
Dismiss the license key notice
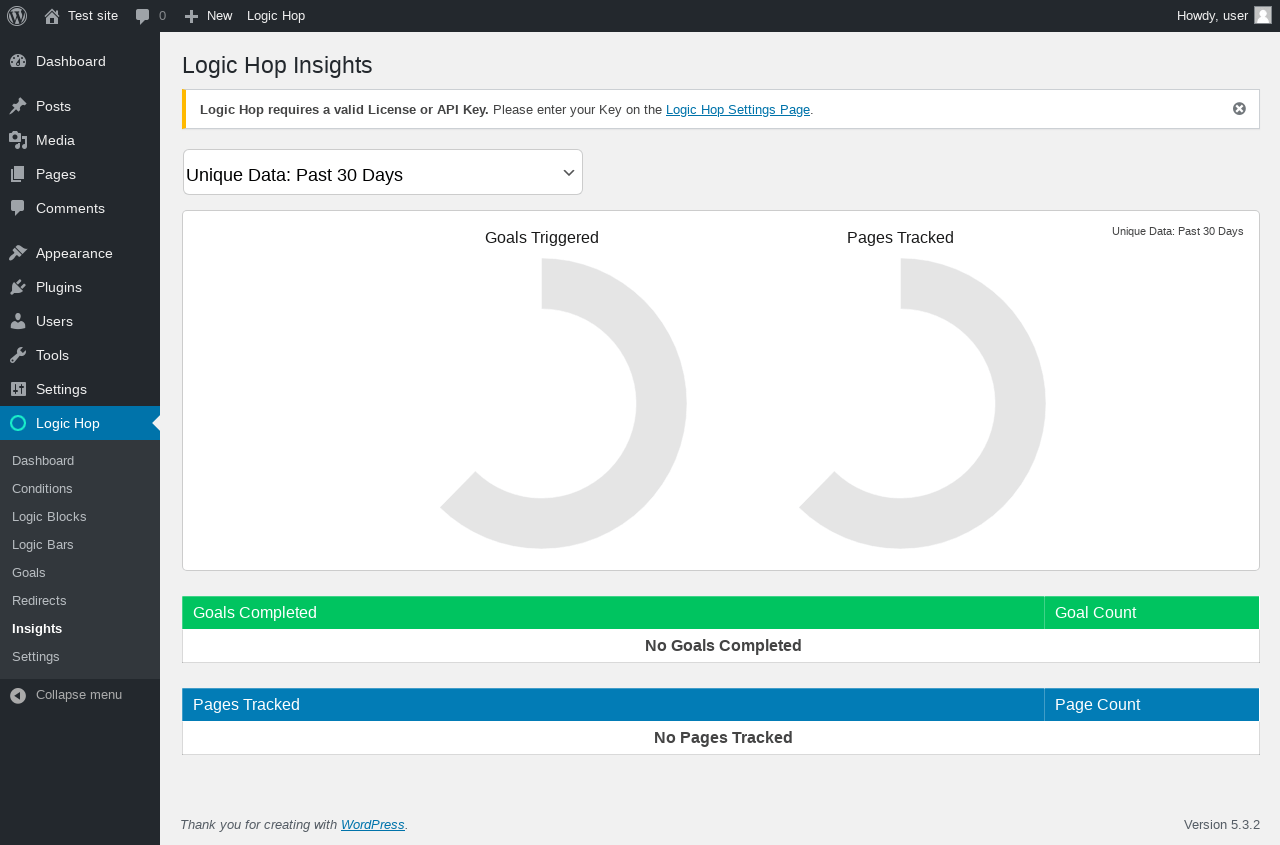(1239, 109)
